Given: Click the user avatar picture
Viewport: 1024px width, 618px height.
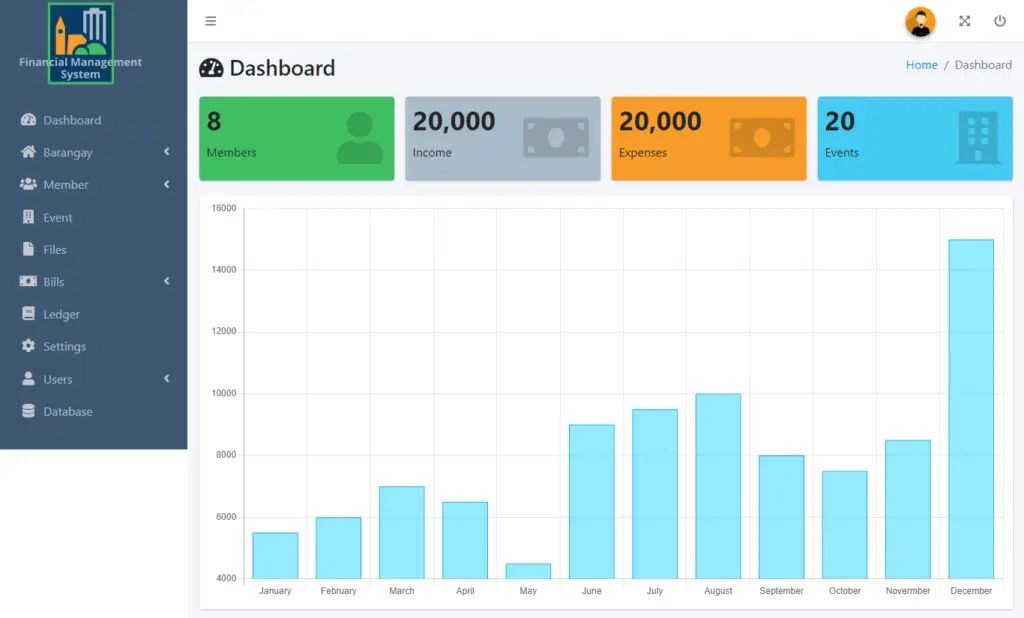Looking at the screenshot, I should pyautogui.click(x=920, y=21).
